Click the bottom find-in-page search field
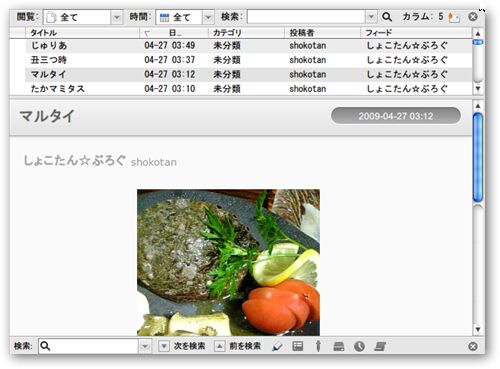 click(x=88, y=346)
